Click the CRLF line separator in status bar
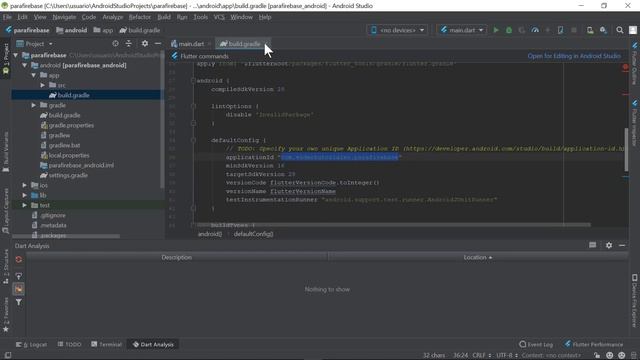 pyautogui.click(x=482, y=356)
